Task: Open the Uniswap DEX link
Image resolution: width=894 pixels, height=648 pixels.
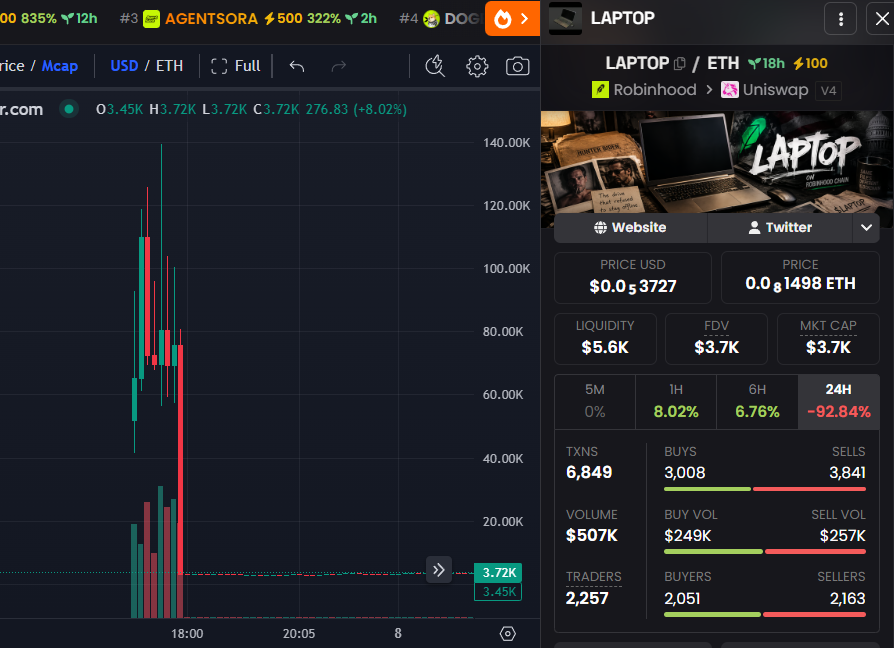Action: (765, 90)
